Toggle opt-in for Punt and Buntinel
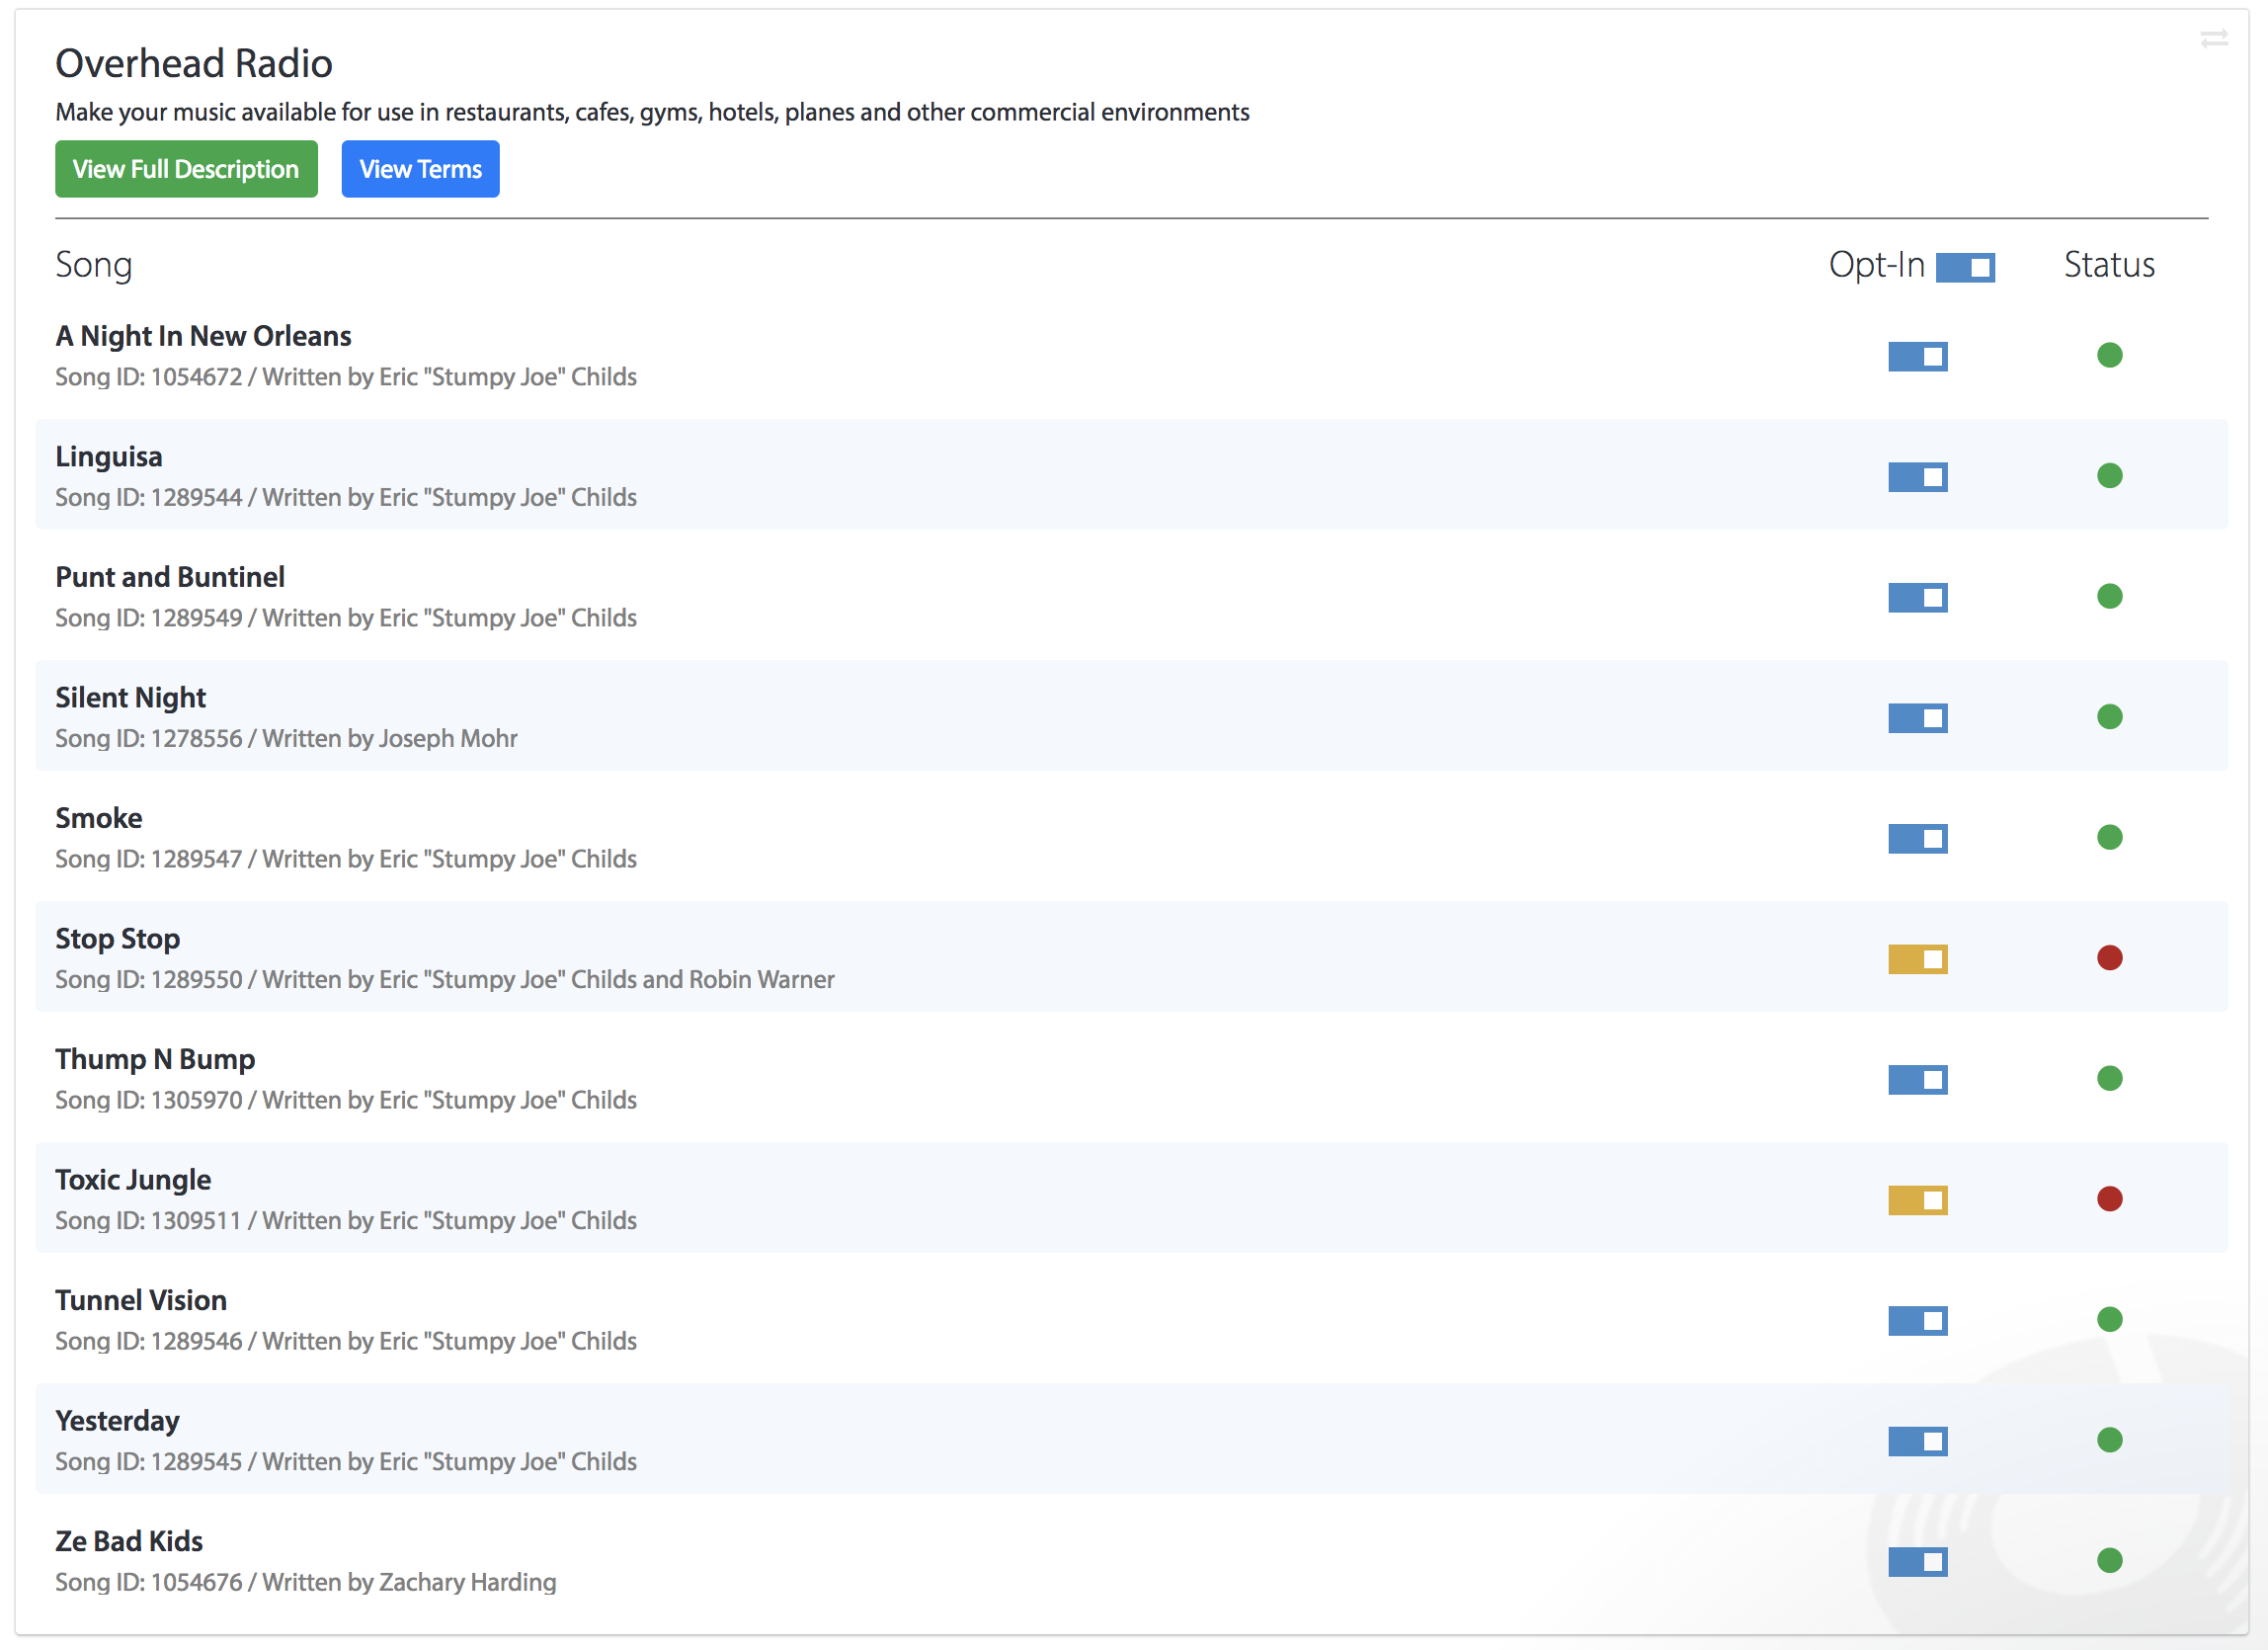Viewport: 2268px width, 1650px height. coord(1917,597)
